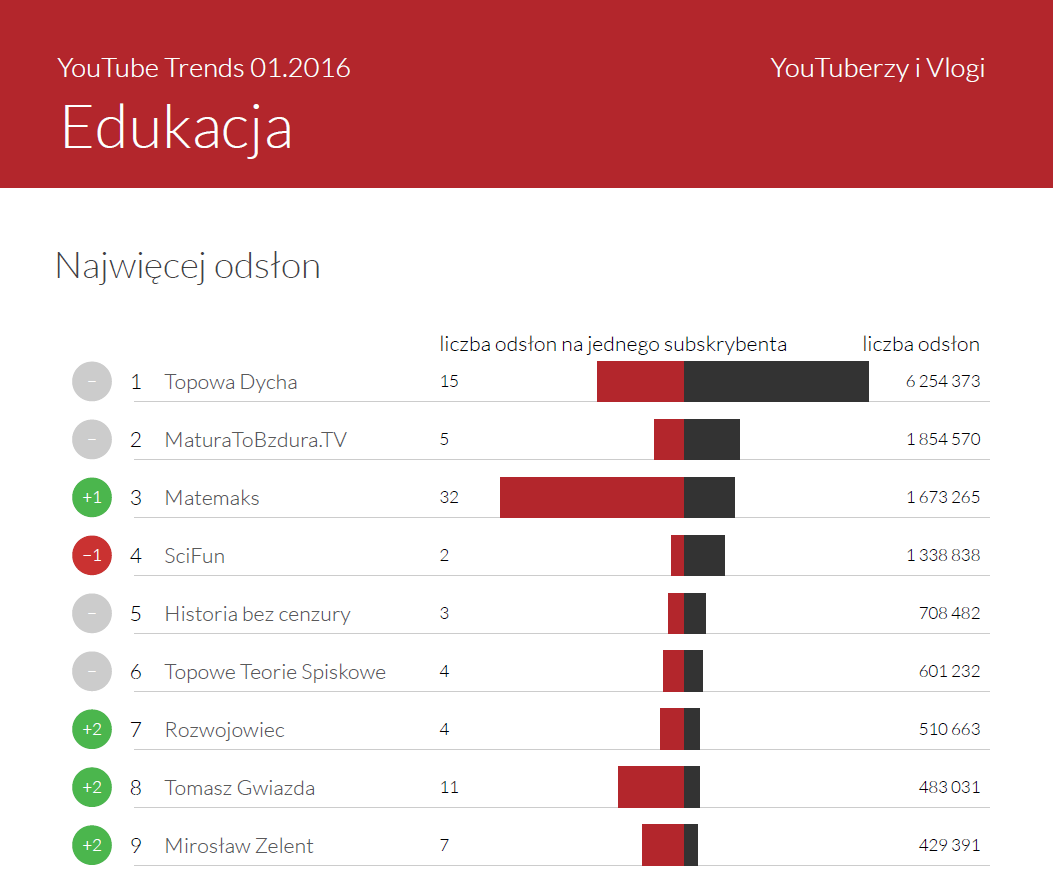Open the MaturaToBzdura.TV channel name
This screenshot has height=880, width=1053.
pos(255,440)
